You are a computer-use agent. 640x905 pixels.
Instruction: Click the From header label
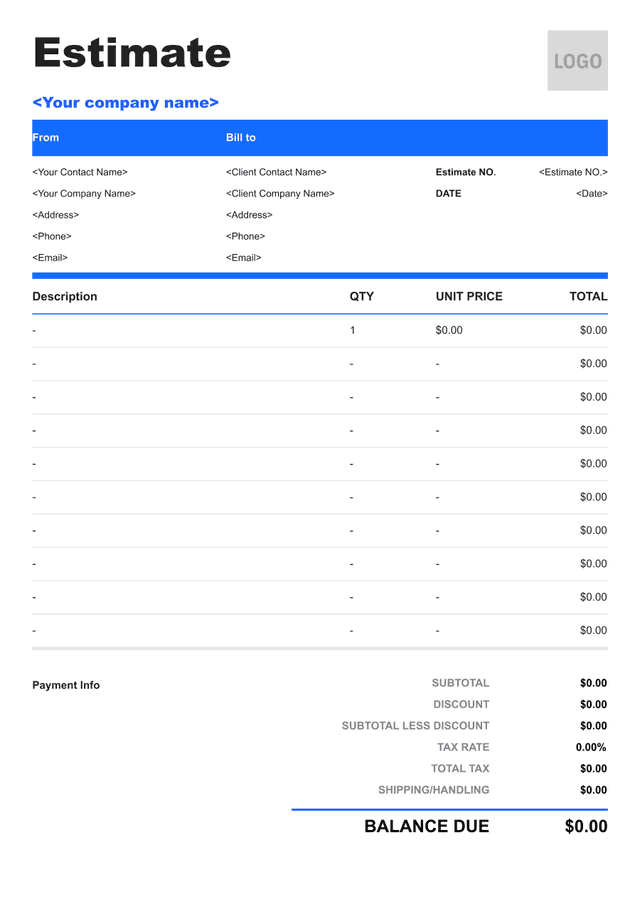click(46, 137)
